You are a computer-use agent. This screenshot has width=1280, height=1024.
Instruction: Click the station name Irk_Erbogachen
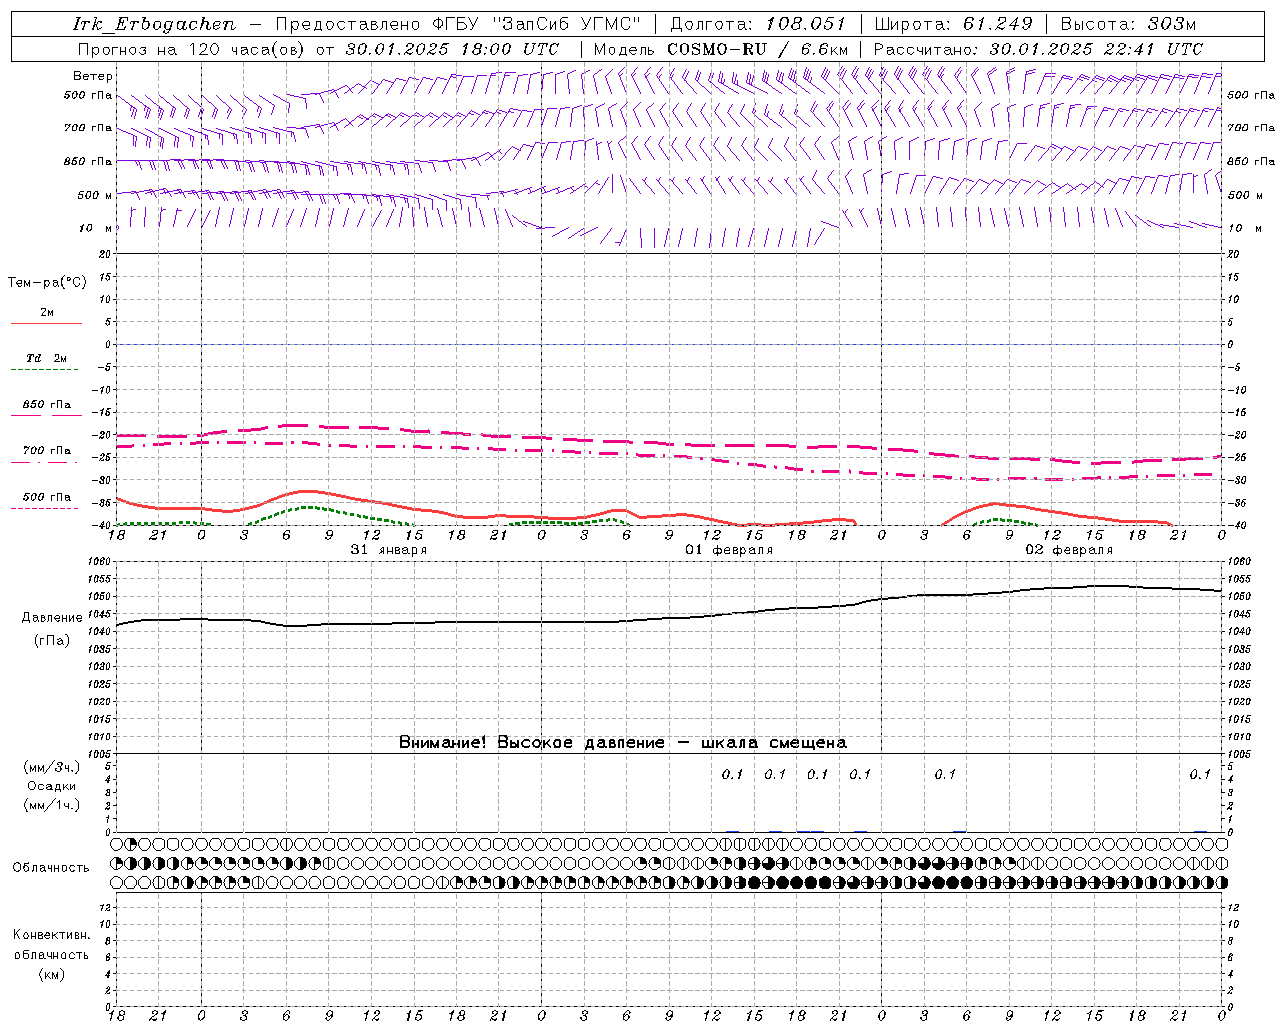[155, 24]
